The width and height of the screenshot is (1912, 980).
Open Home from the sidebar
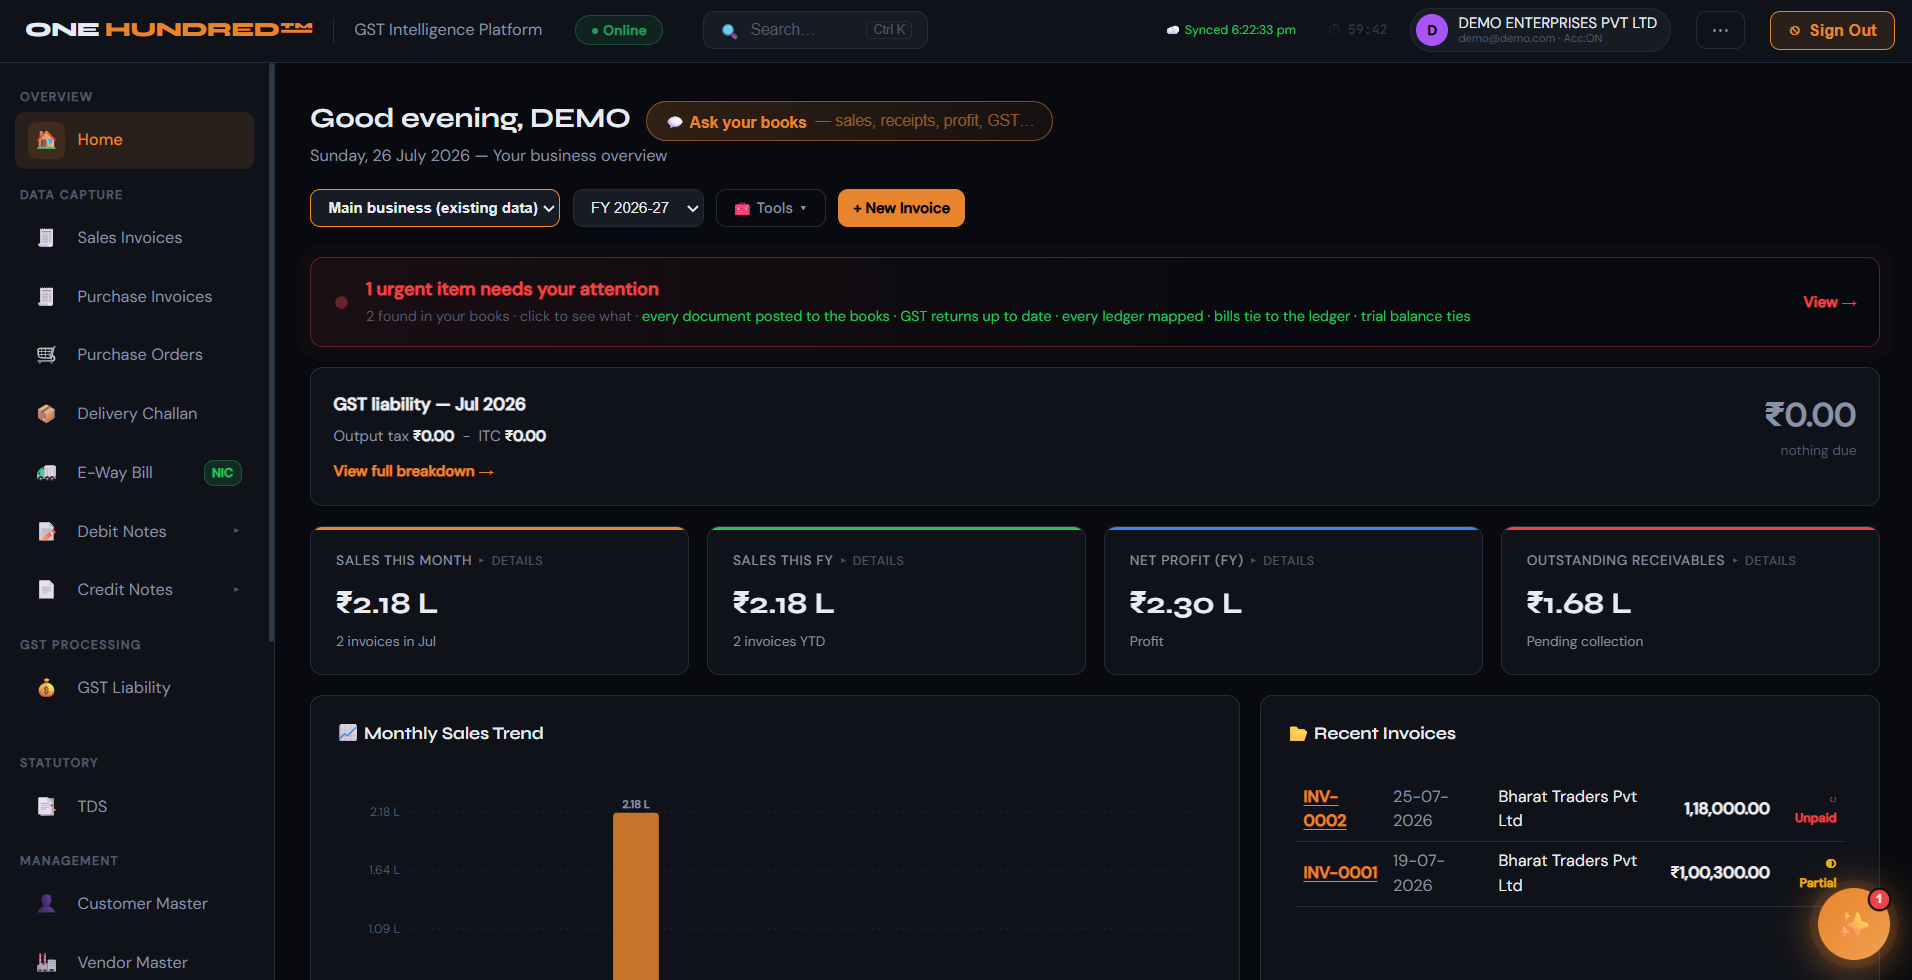[134, 140]
